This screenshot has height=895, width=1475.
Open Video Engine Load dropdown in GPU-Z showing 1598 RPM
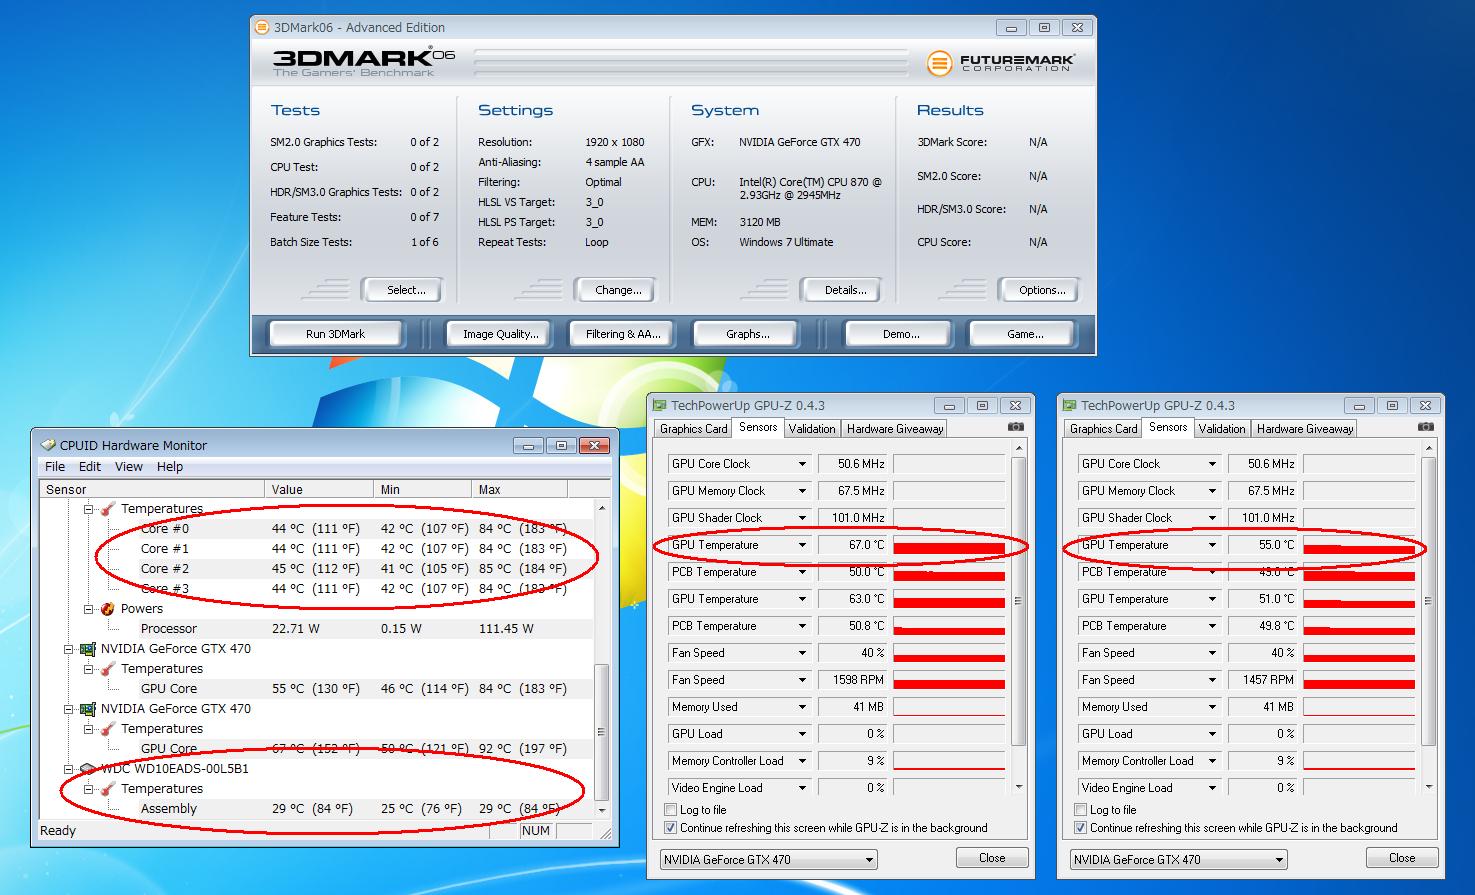[x=802, y=788]
